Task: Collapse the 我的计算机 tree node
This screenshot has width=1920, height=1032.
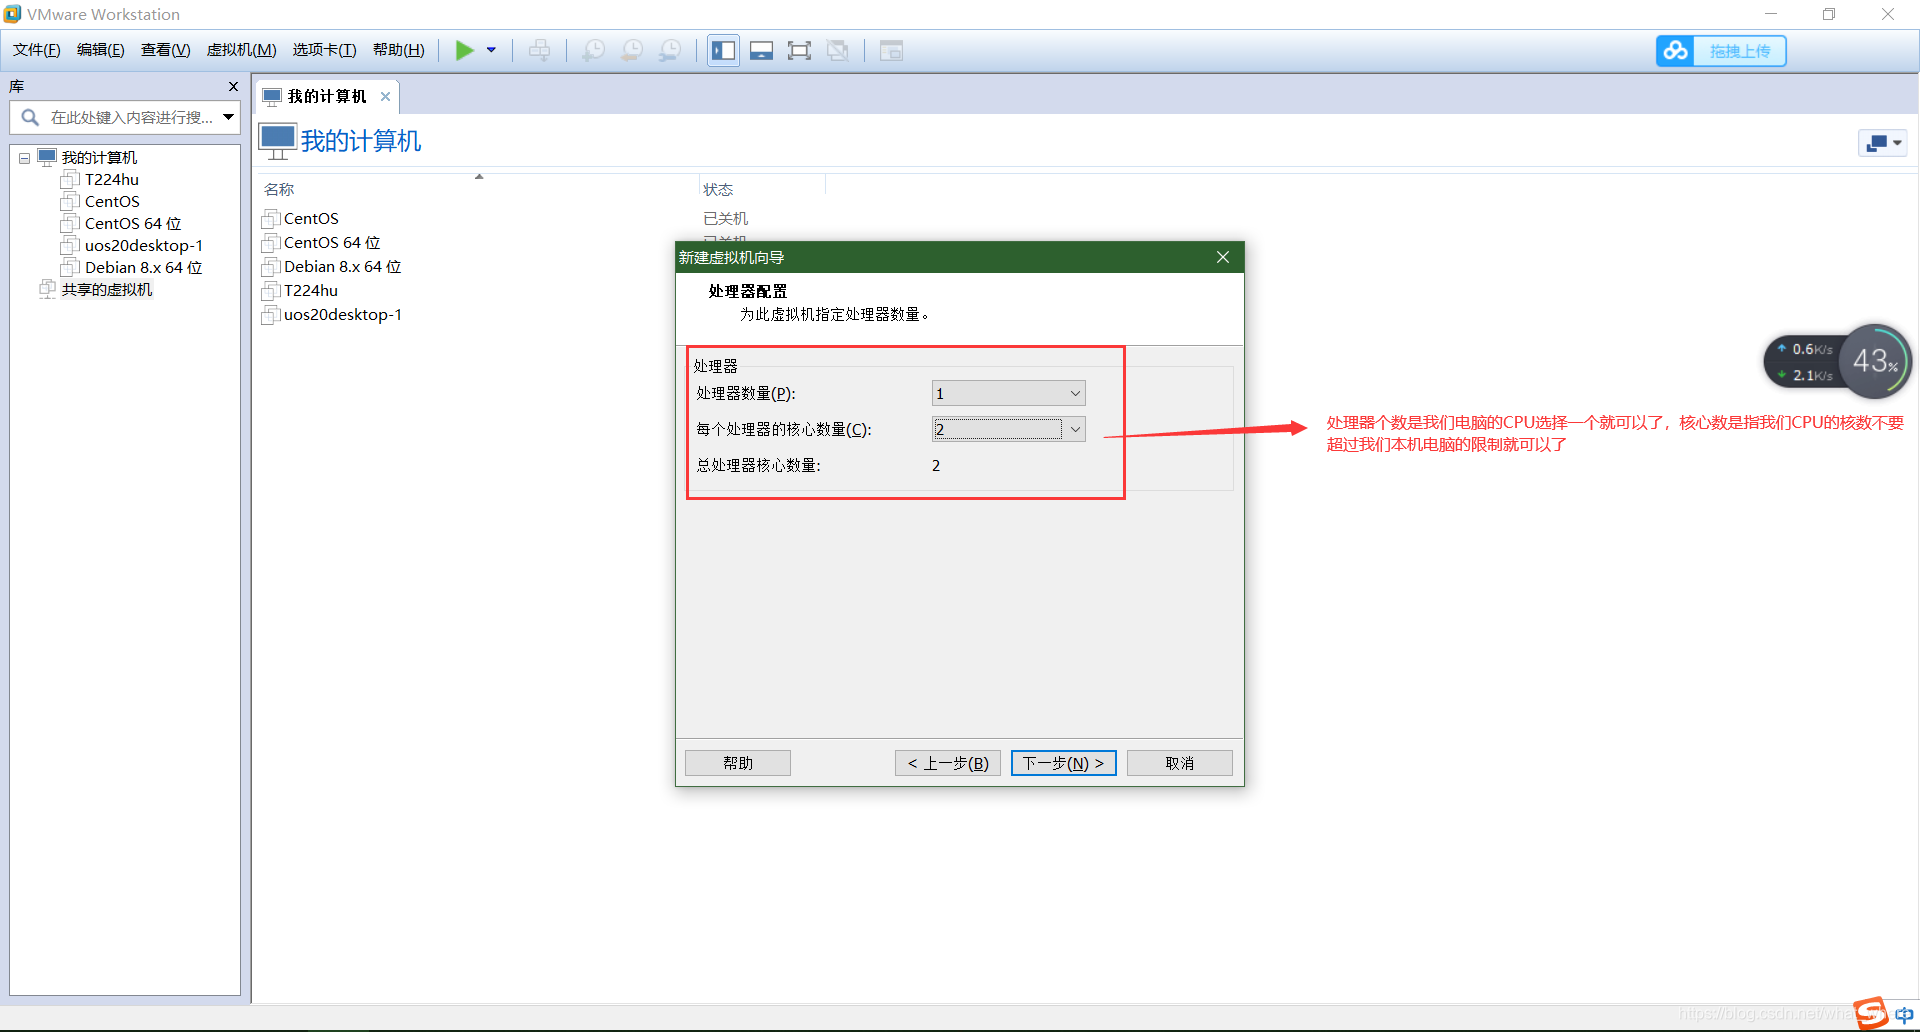Action: click(x=24, y=158)
